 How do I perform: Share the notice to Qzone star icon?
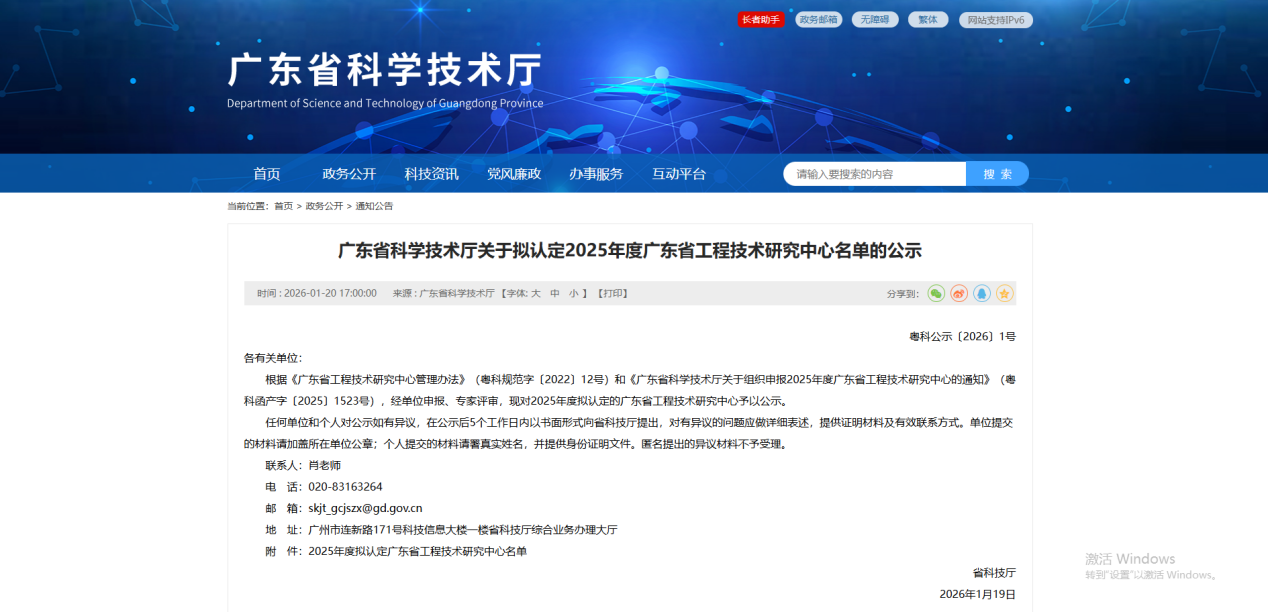coord(1004,293)
